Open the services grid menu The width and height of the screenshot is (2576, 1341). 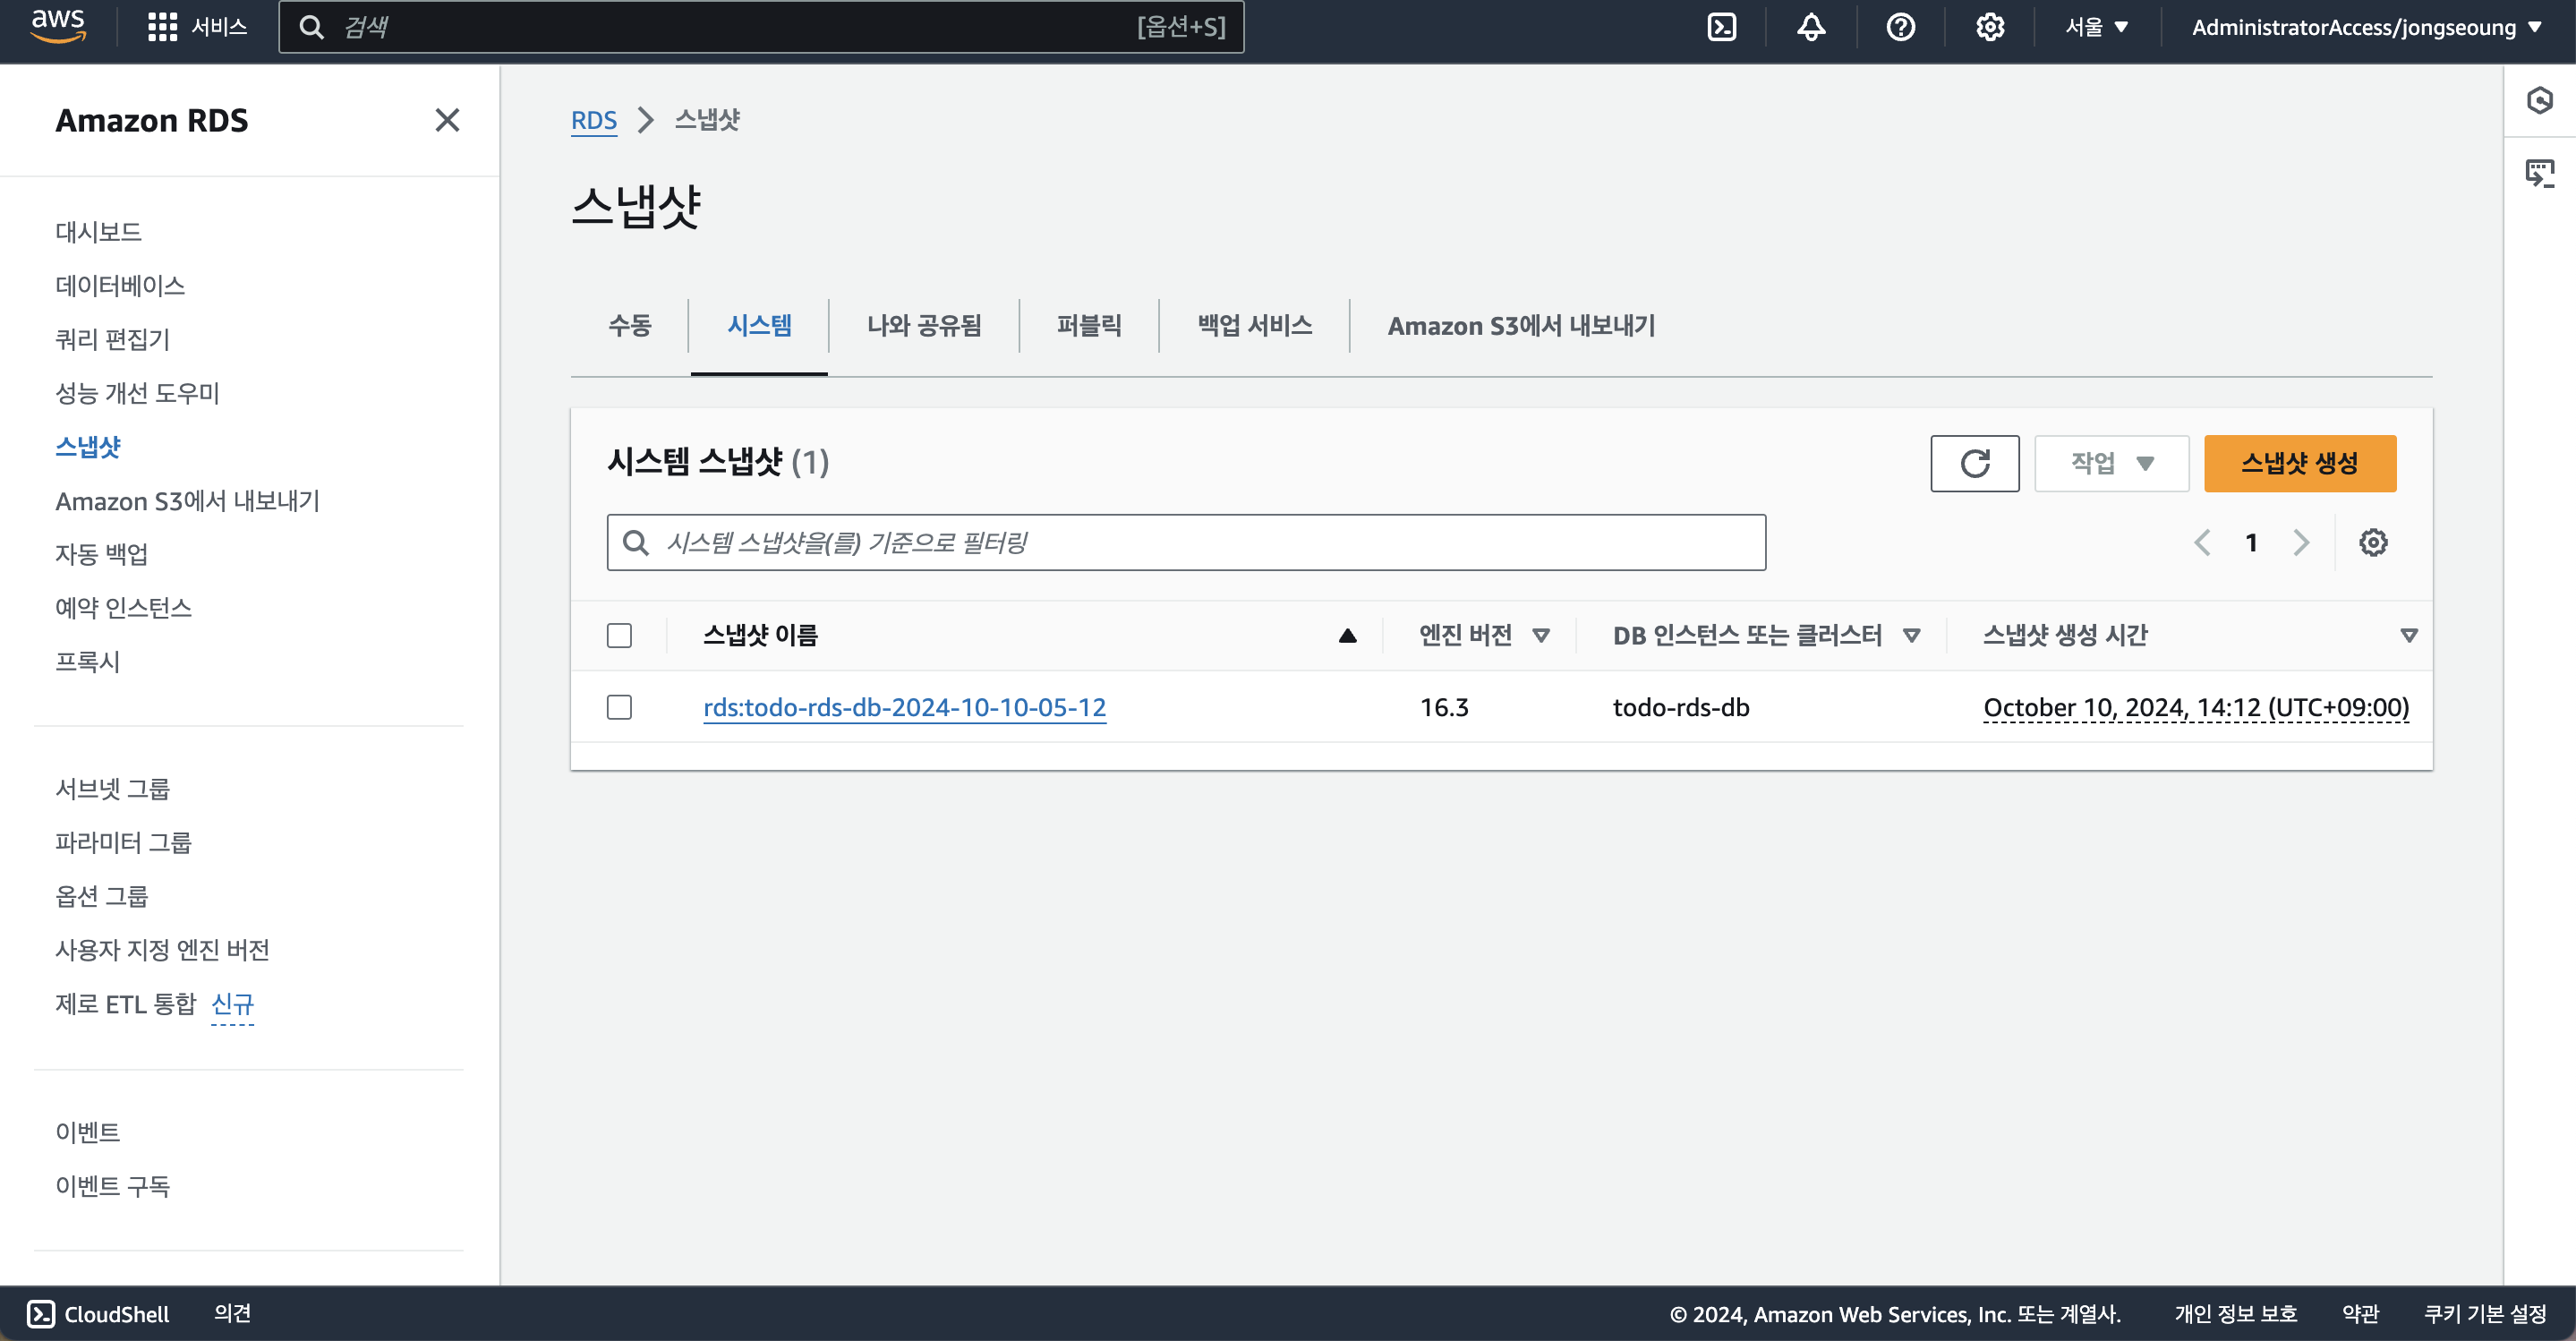click(x=162, y=27)
